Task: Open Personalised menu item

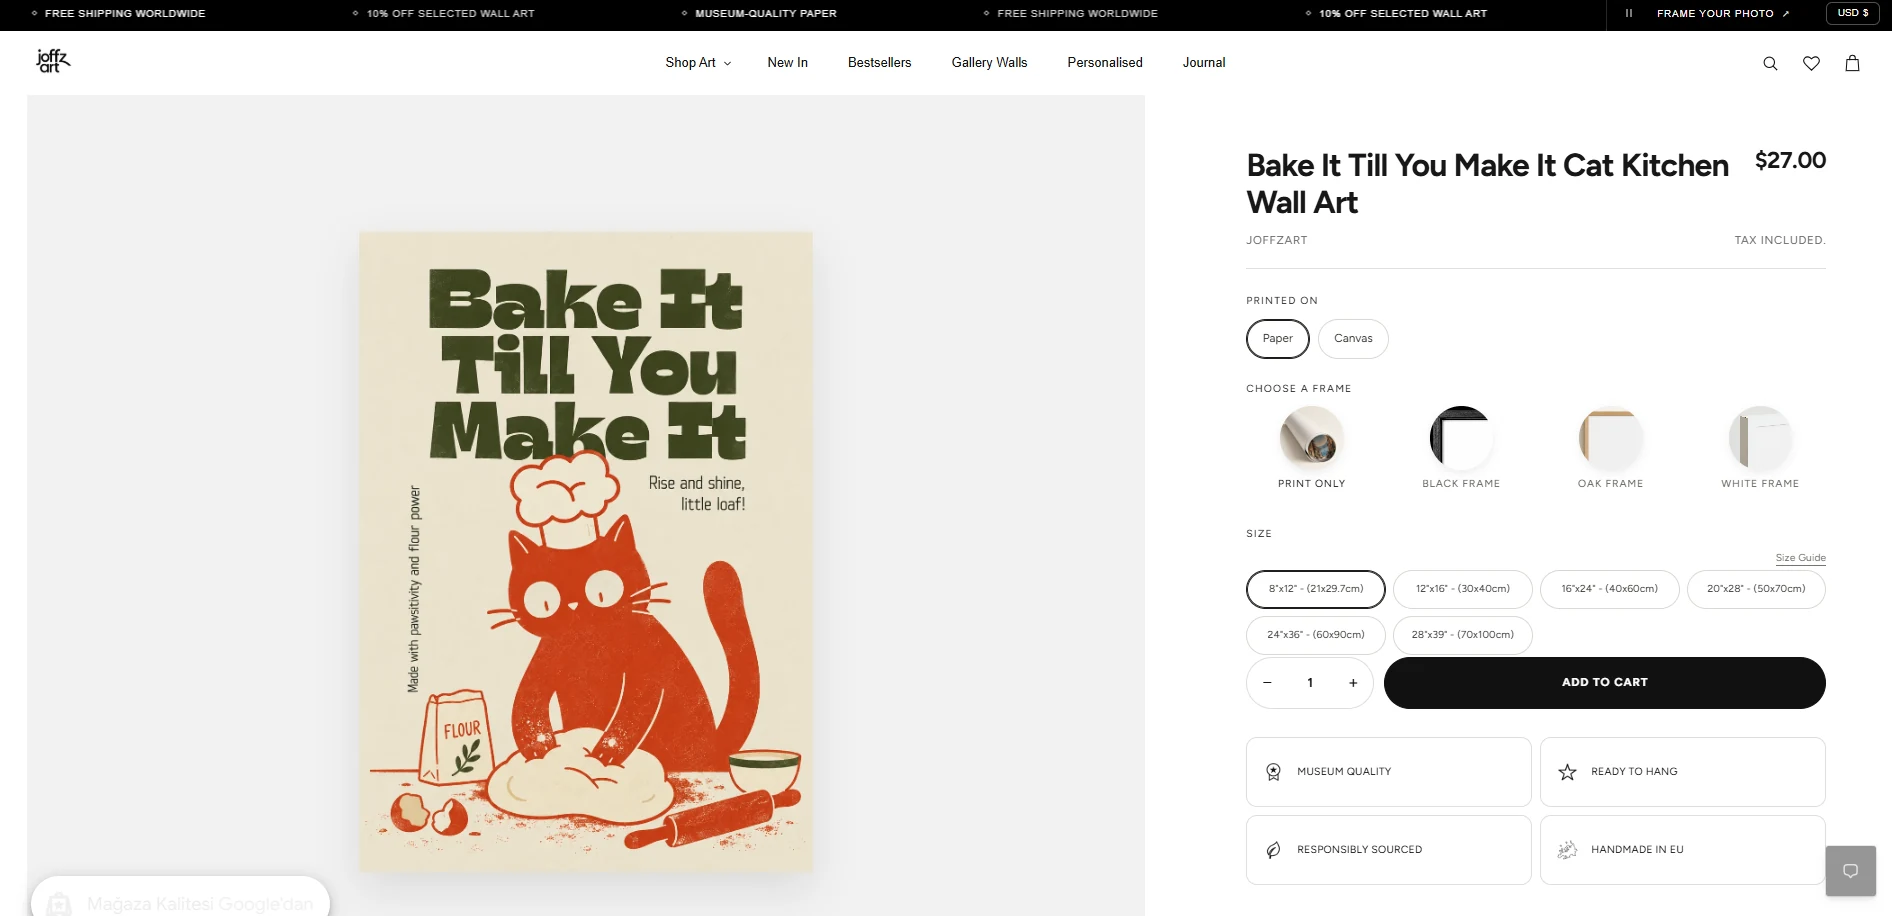Action: coord(1105,63)
